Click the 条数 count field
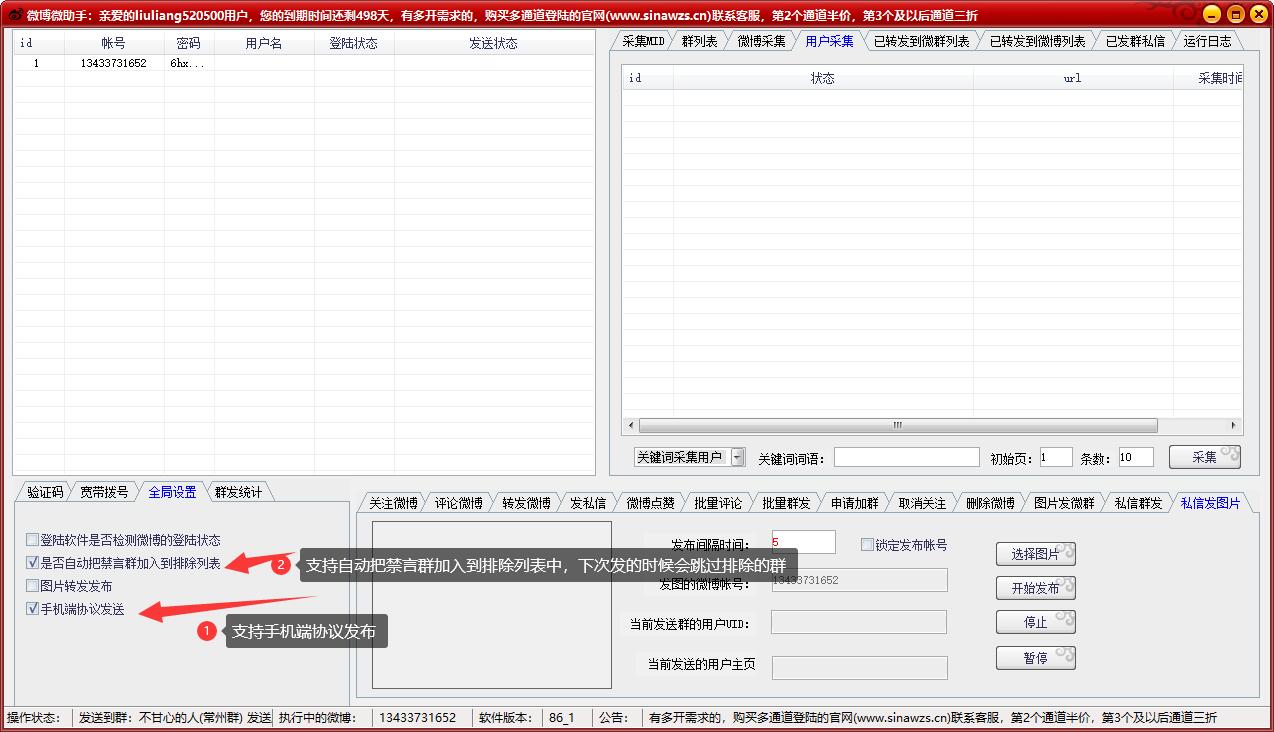The width and height of the screenshot is (1274, 732). pos(1136,457)
